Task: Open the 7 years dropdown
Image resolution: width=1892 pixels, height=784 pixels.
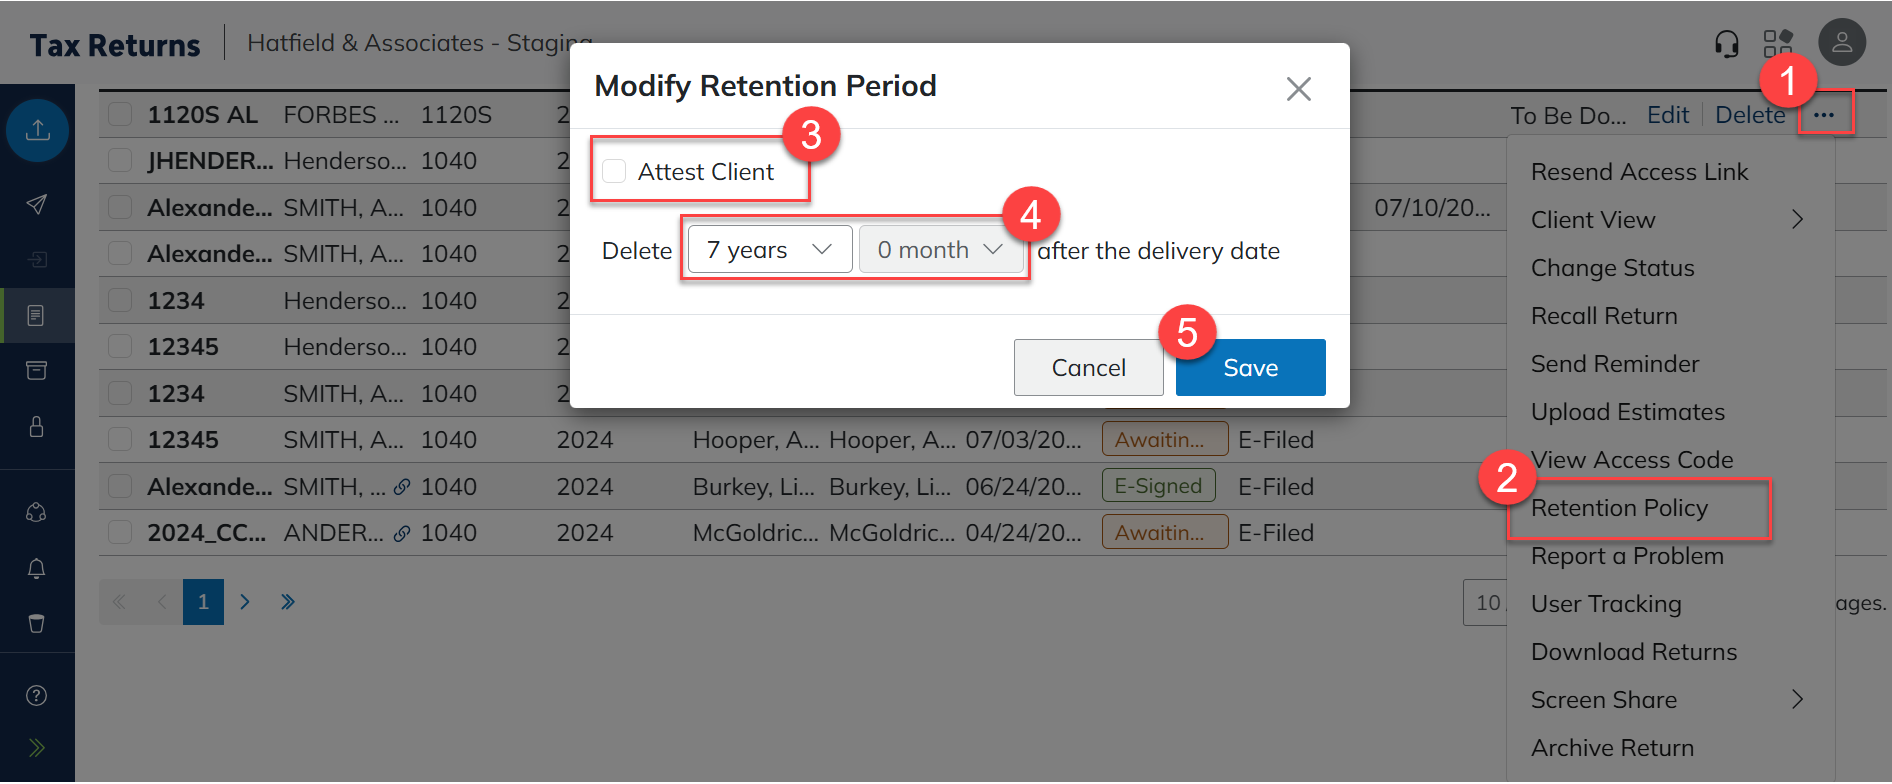Action: coord(769,250)
